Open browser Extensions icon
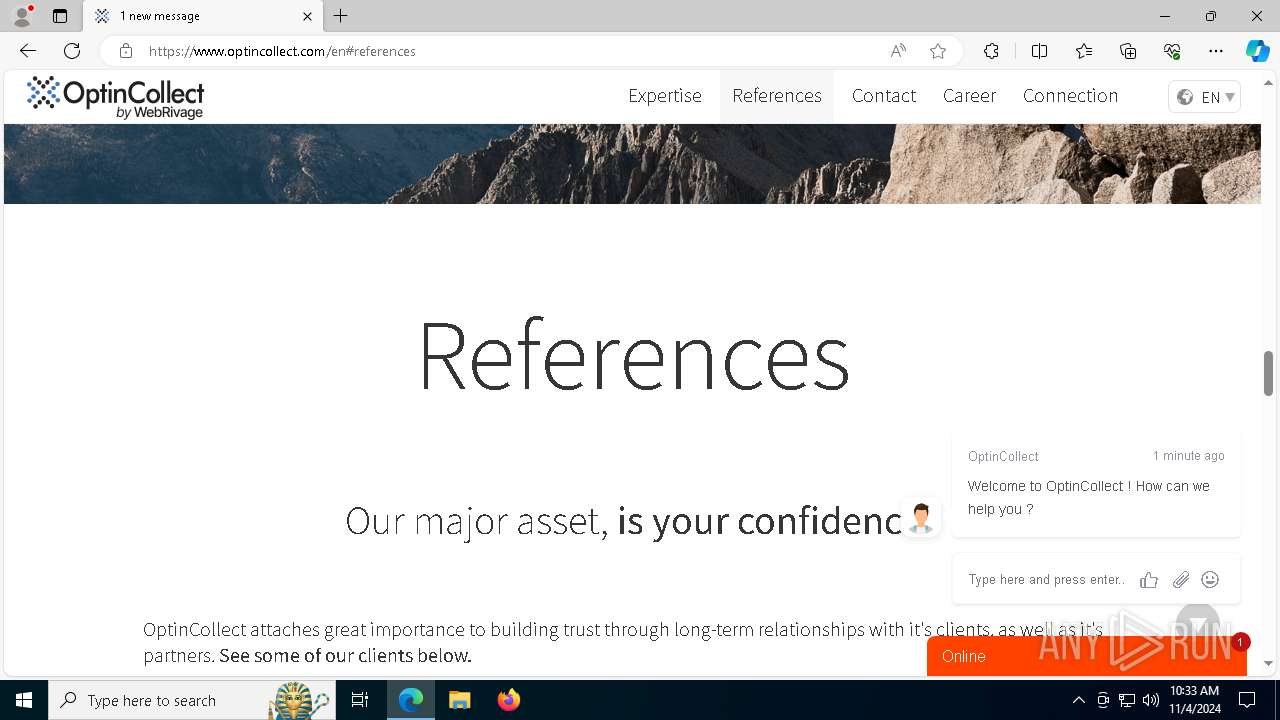The height and width of the screenshot is (720, 1280). point(991,51)
